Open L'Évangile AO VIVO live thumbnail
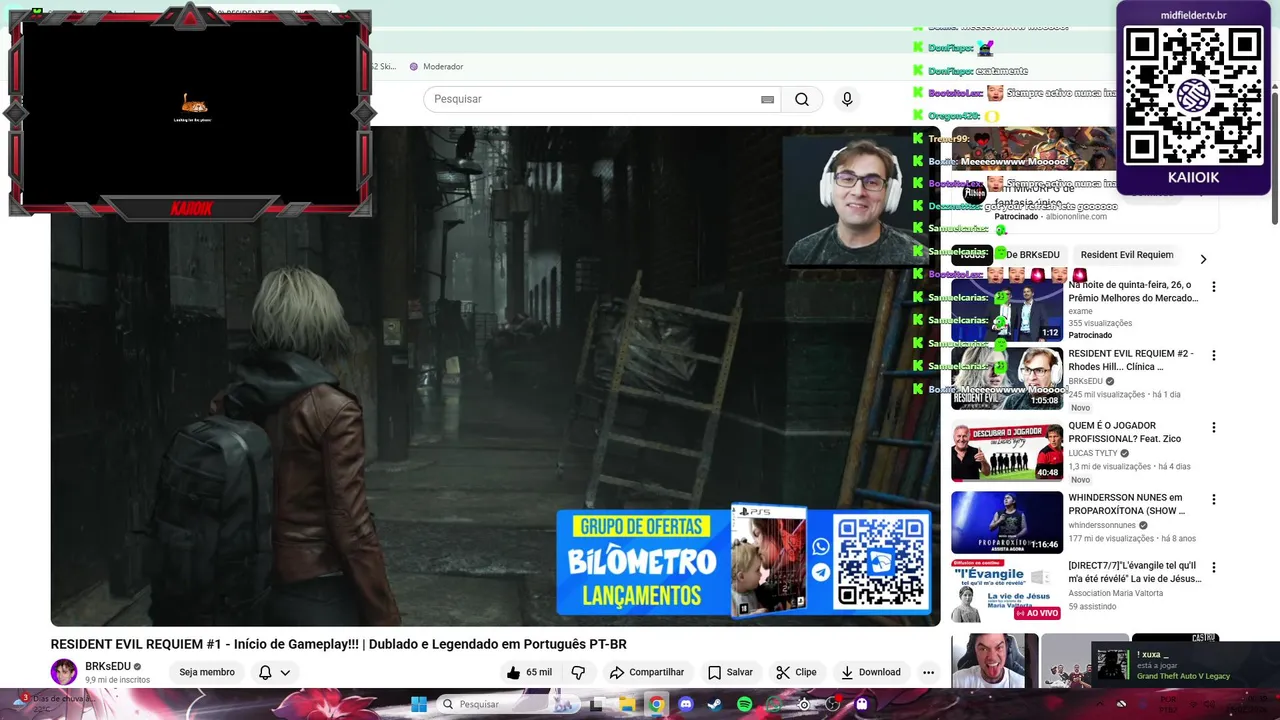This screenshot has width=1280, height=720. click(x=1007, y=590)
